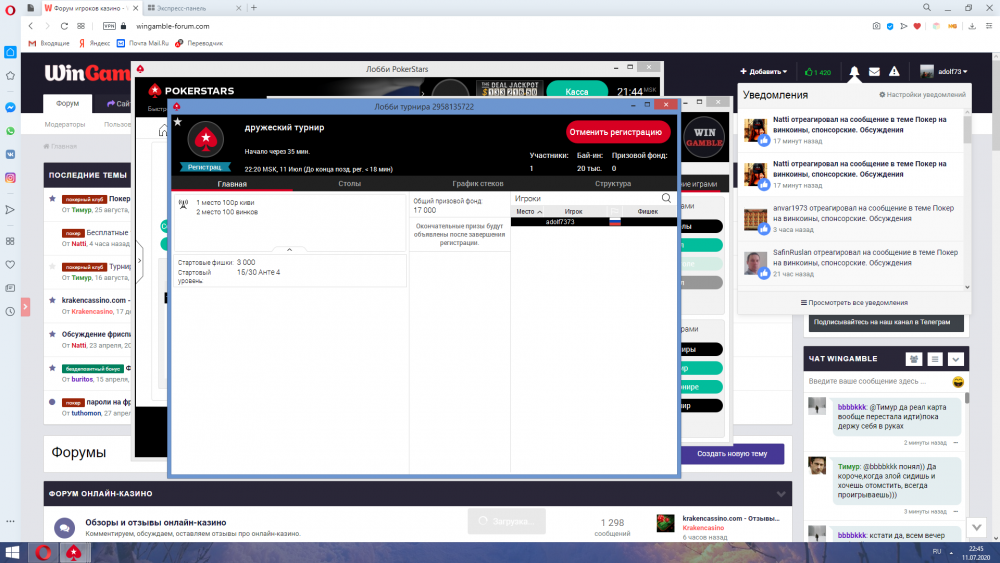Open Просмотреть все уведомления link
The image size is (1000, 563).
tap(854, 303)
